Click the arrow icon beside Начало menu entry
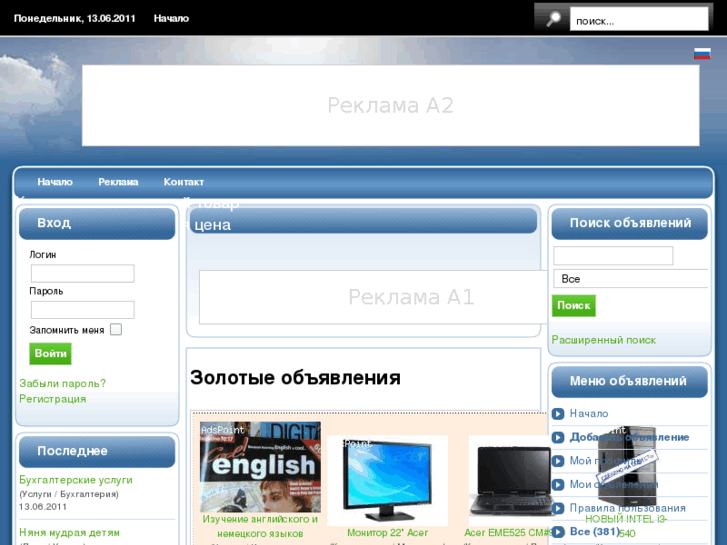This screenshot has height=545, width=727. coord(558,414)
